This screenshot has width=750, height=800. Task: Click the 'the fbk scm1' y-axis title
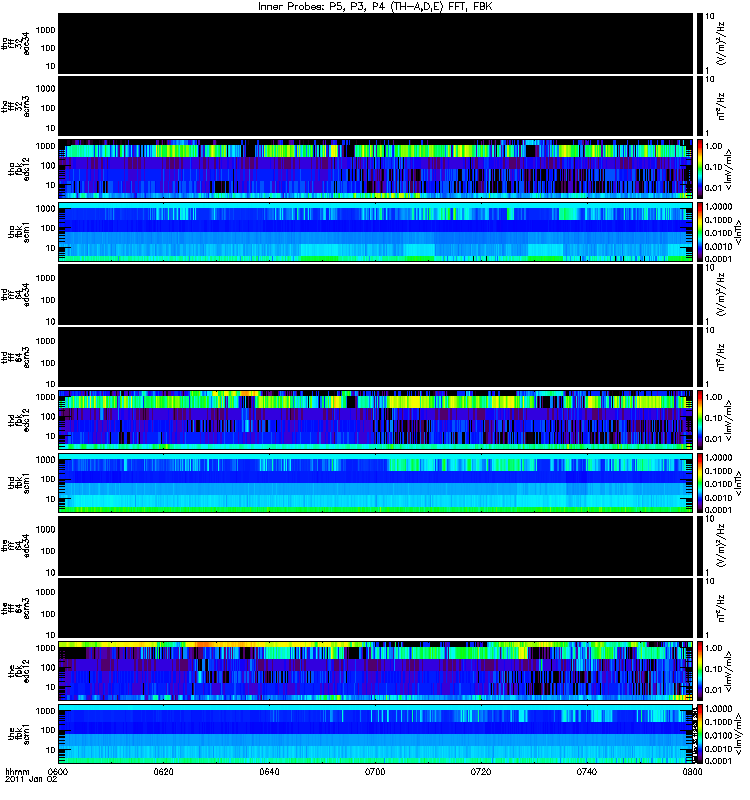(19, 734)
